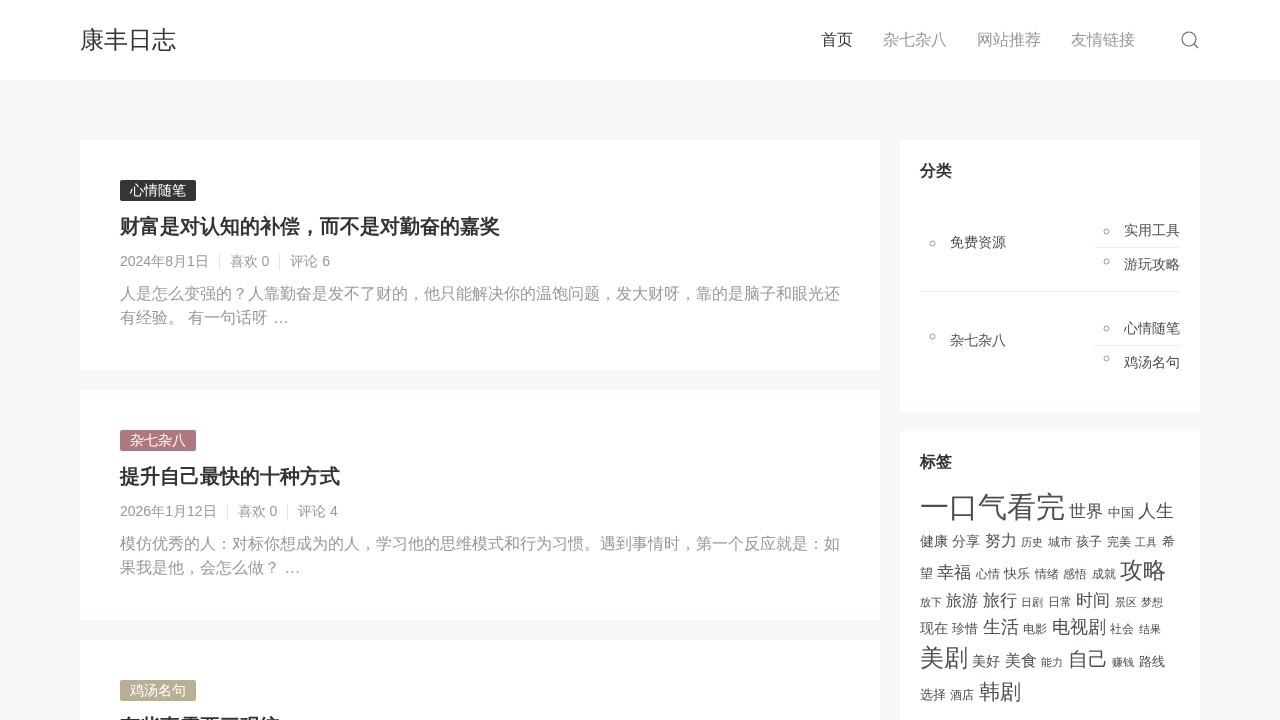Select the 免费资源 category in sidebar

pos(977,243)
